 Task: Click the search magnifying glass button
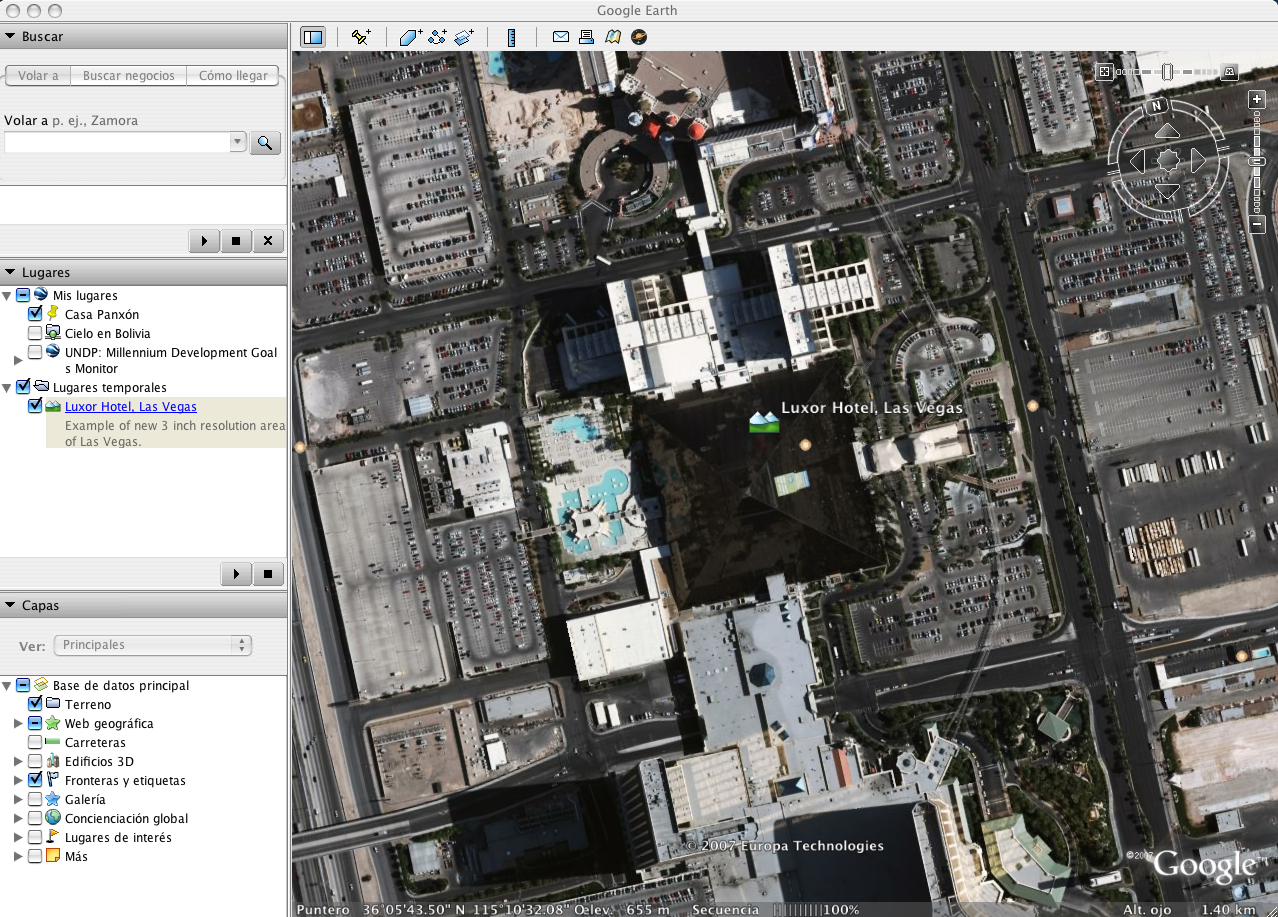coord(265,142)
